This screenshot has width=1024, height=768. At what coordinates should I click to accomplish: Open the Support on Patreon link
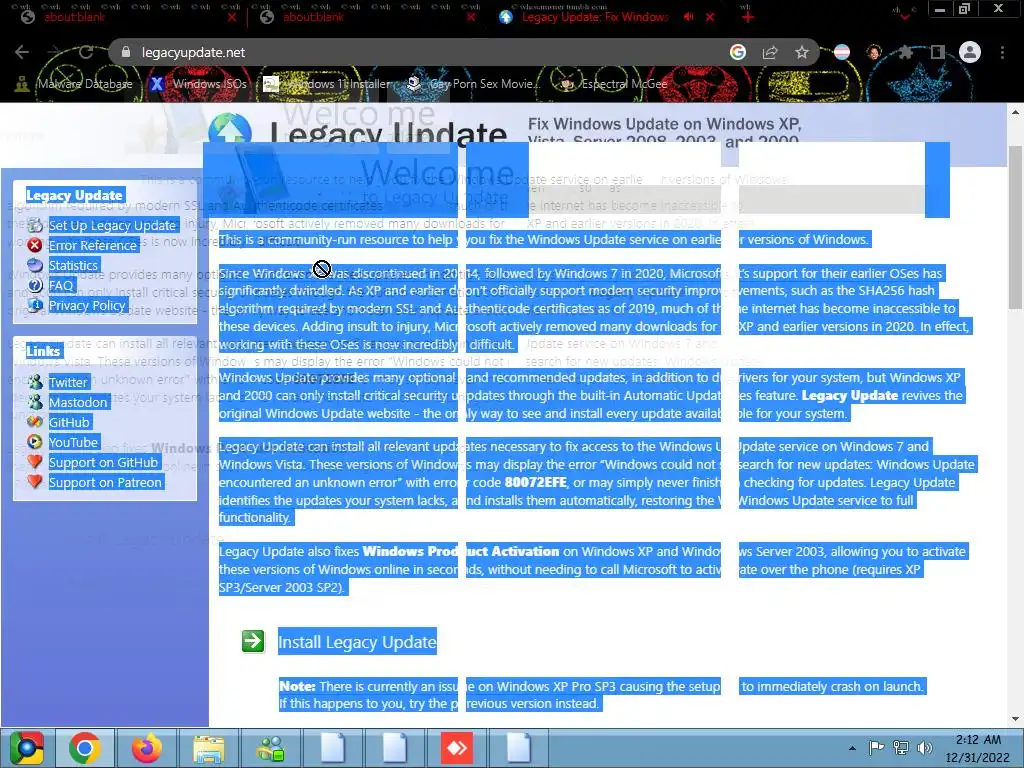point(105,483)
